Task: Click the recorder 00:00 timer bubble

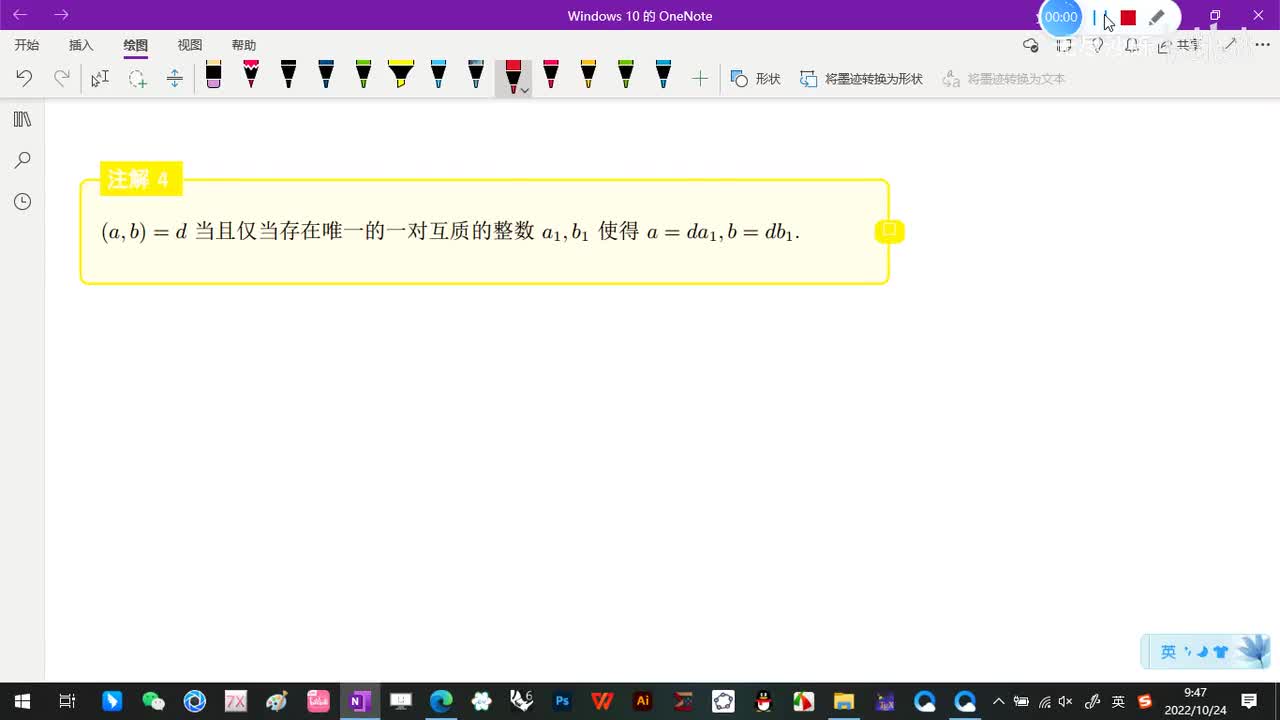Action: pyautogui.click(x=1061, y=17)
